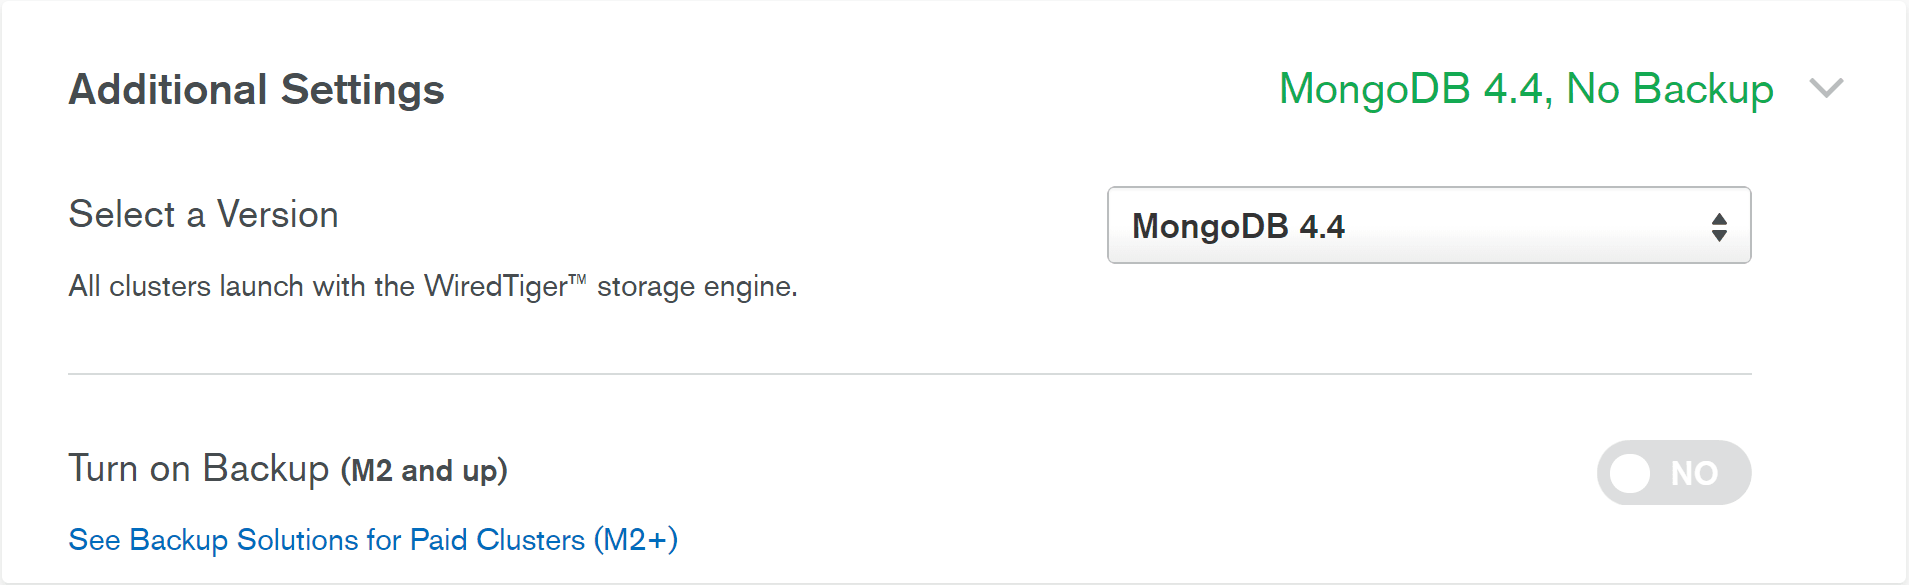Click the (M2 and up) note
This screenshot has height=585, width=1909.
(x=424, y=471)
